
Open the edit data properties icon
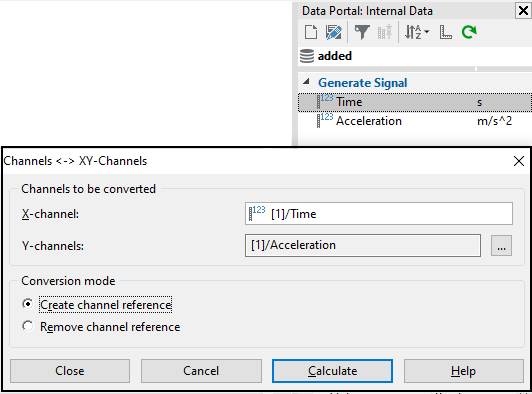334,32
